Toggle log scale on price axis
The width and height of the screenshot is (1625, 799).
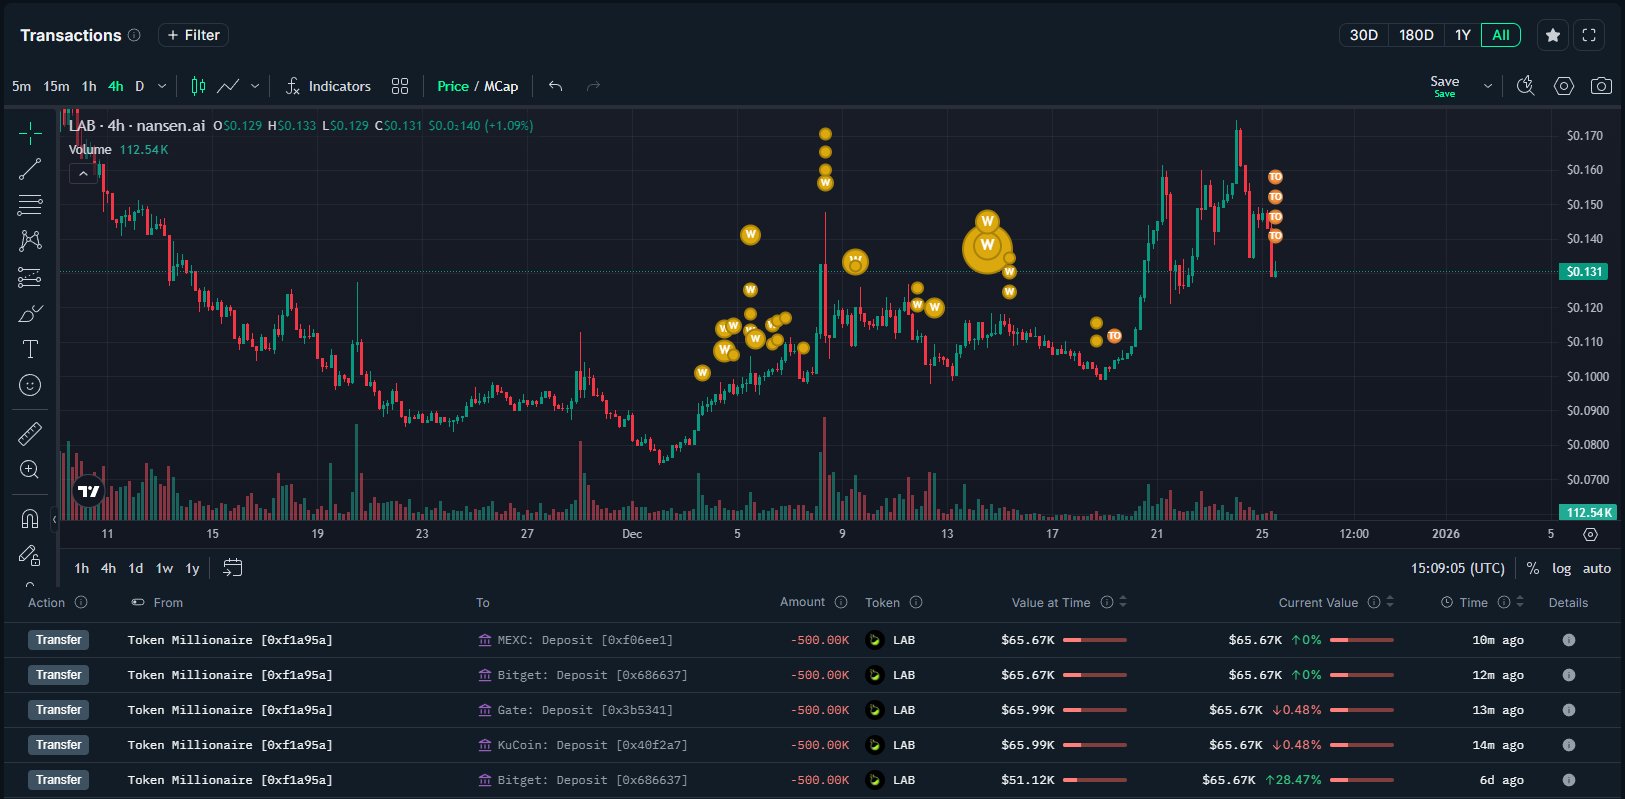(x=1561, y=568)
